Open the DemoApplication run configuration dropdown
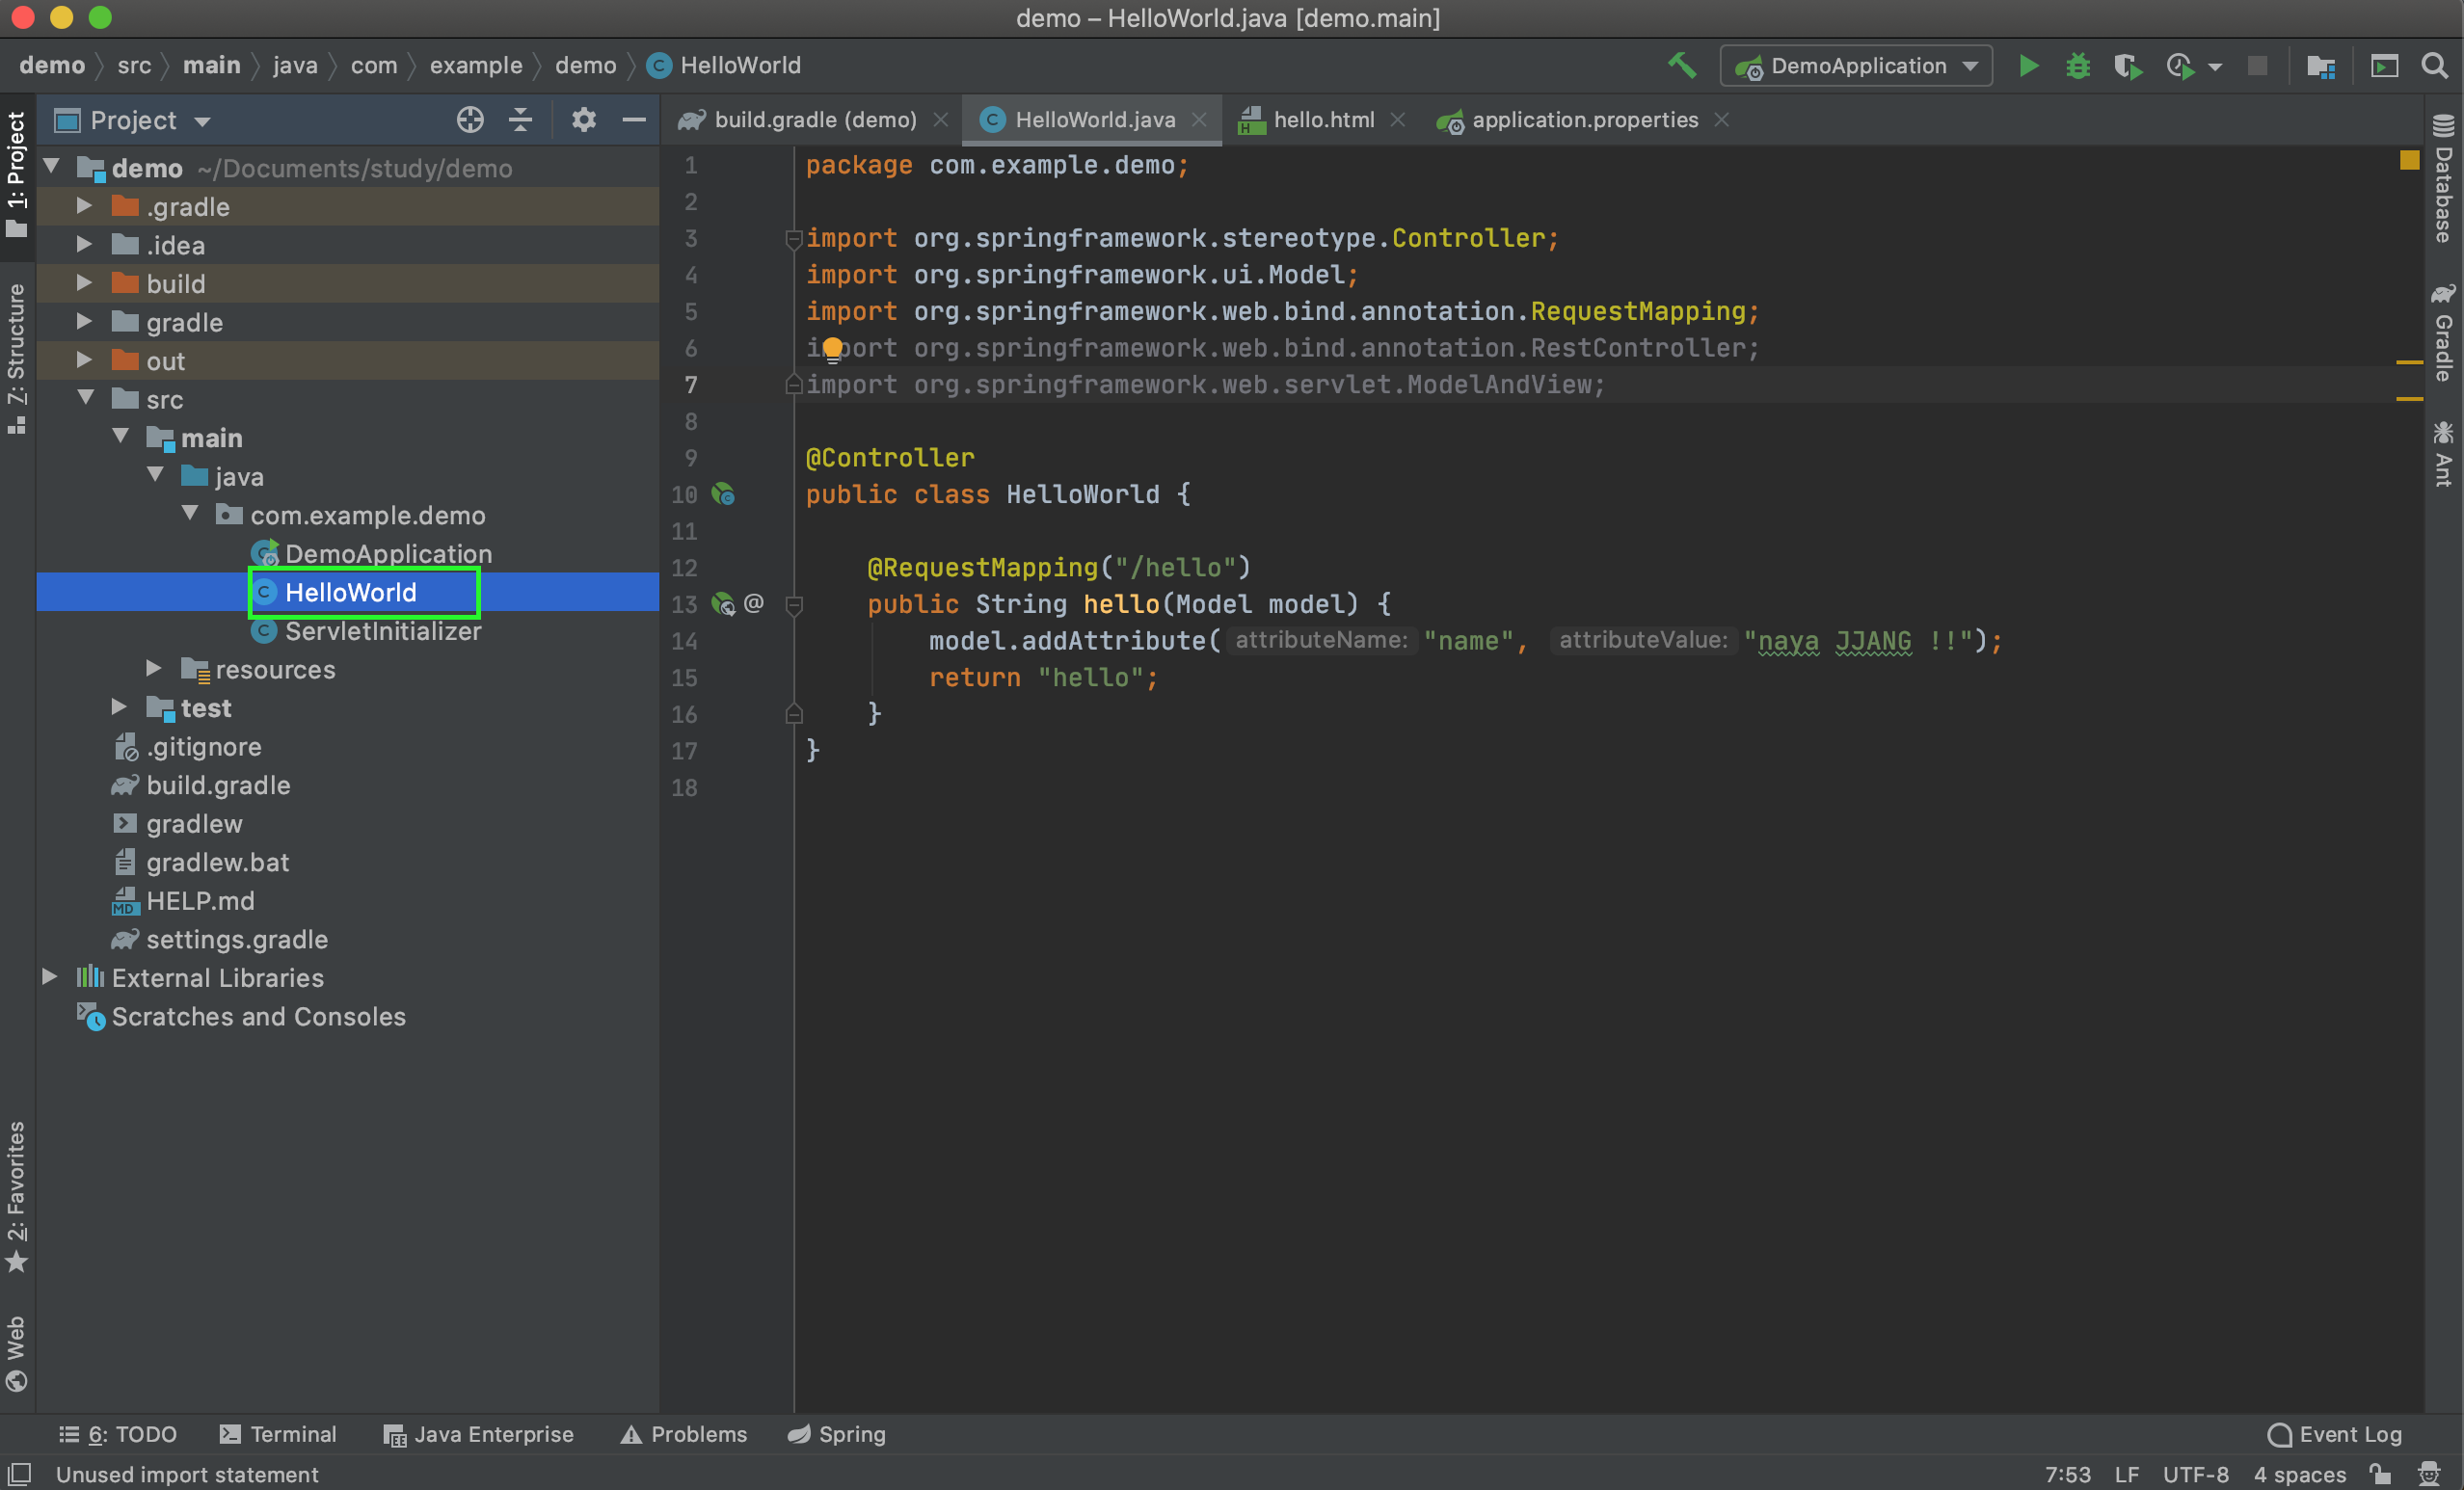Screen dimensions: 2464x1490 click(1856, 66)
